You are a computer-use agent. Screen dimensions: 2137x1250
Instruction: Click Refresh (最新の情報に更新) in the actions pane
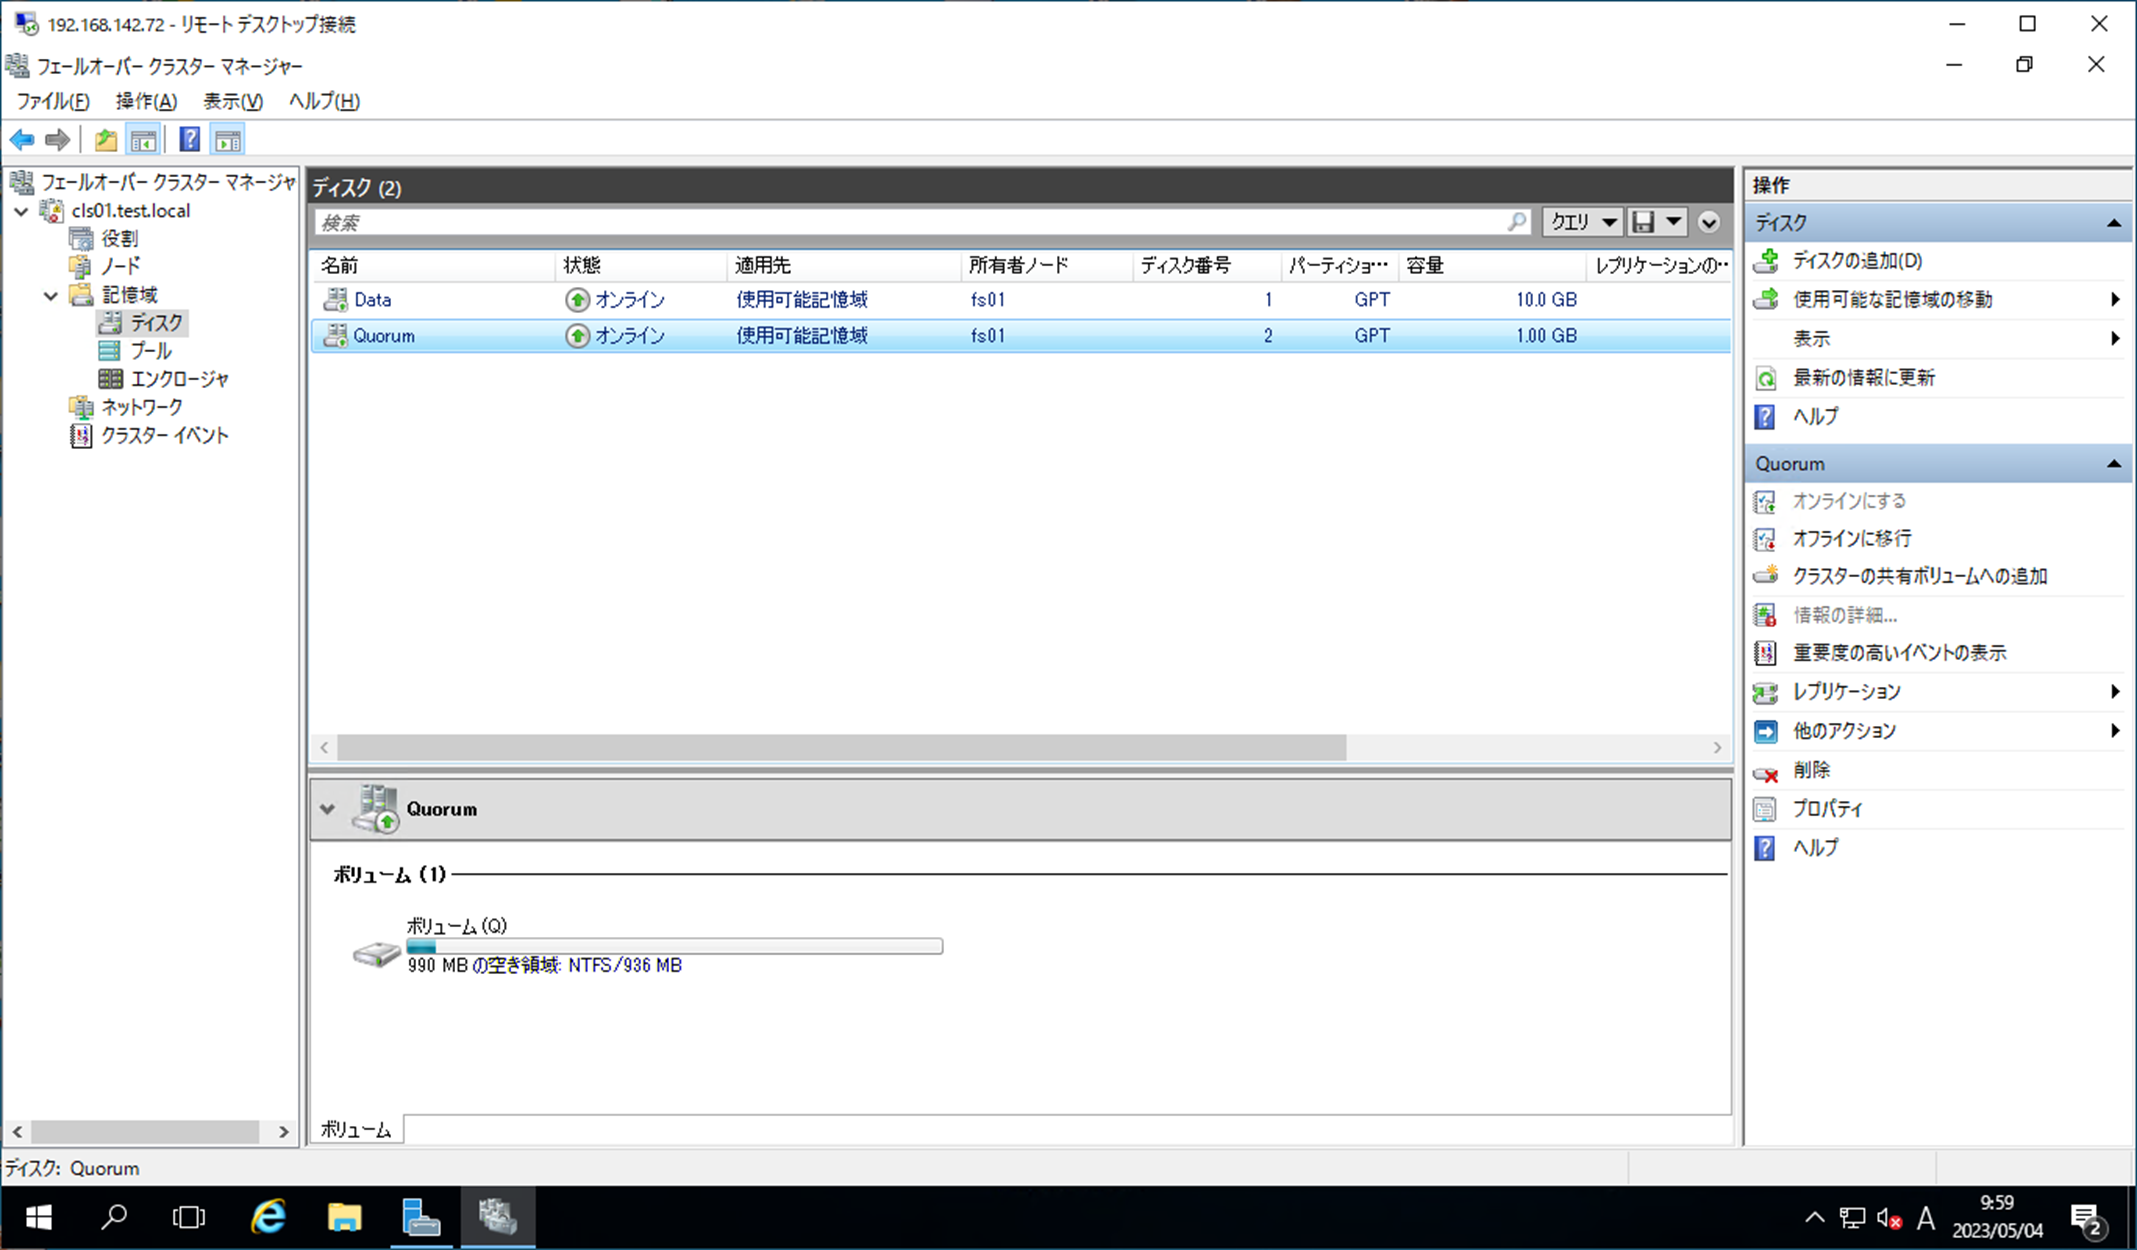tap(1863, 378)
